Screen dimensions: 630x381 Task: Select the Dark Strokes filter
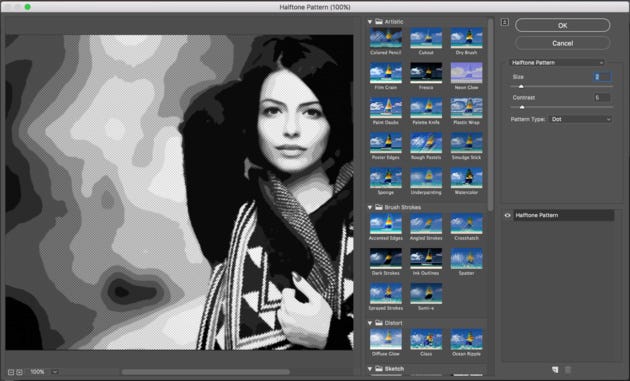pyautogui.click(x=386, y=258)
